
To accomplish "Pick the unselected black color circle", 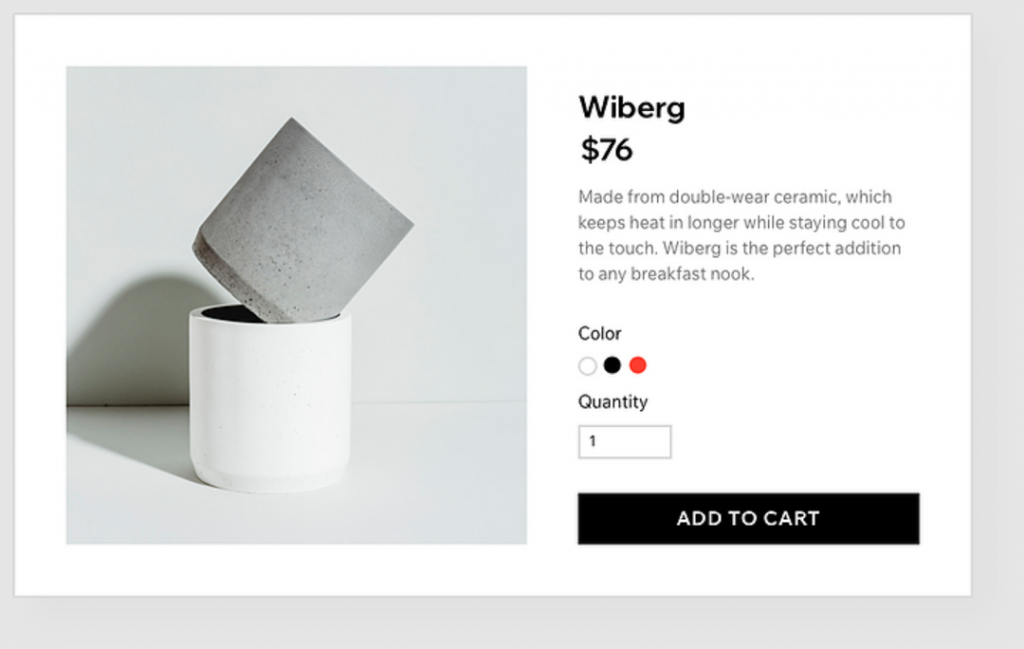I will point(613,366).
